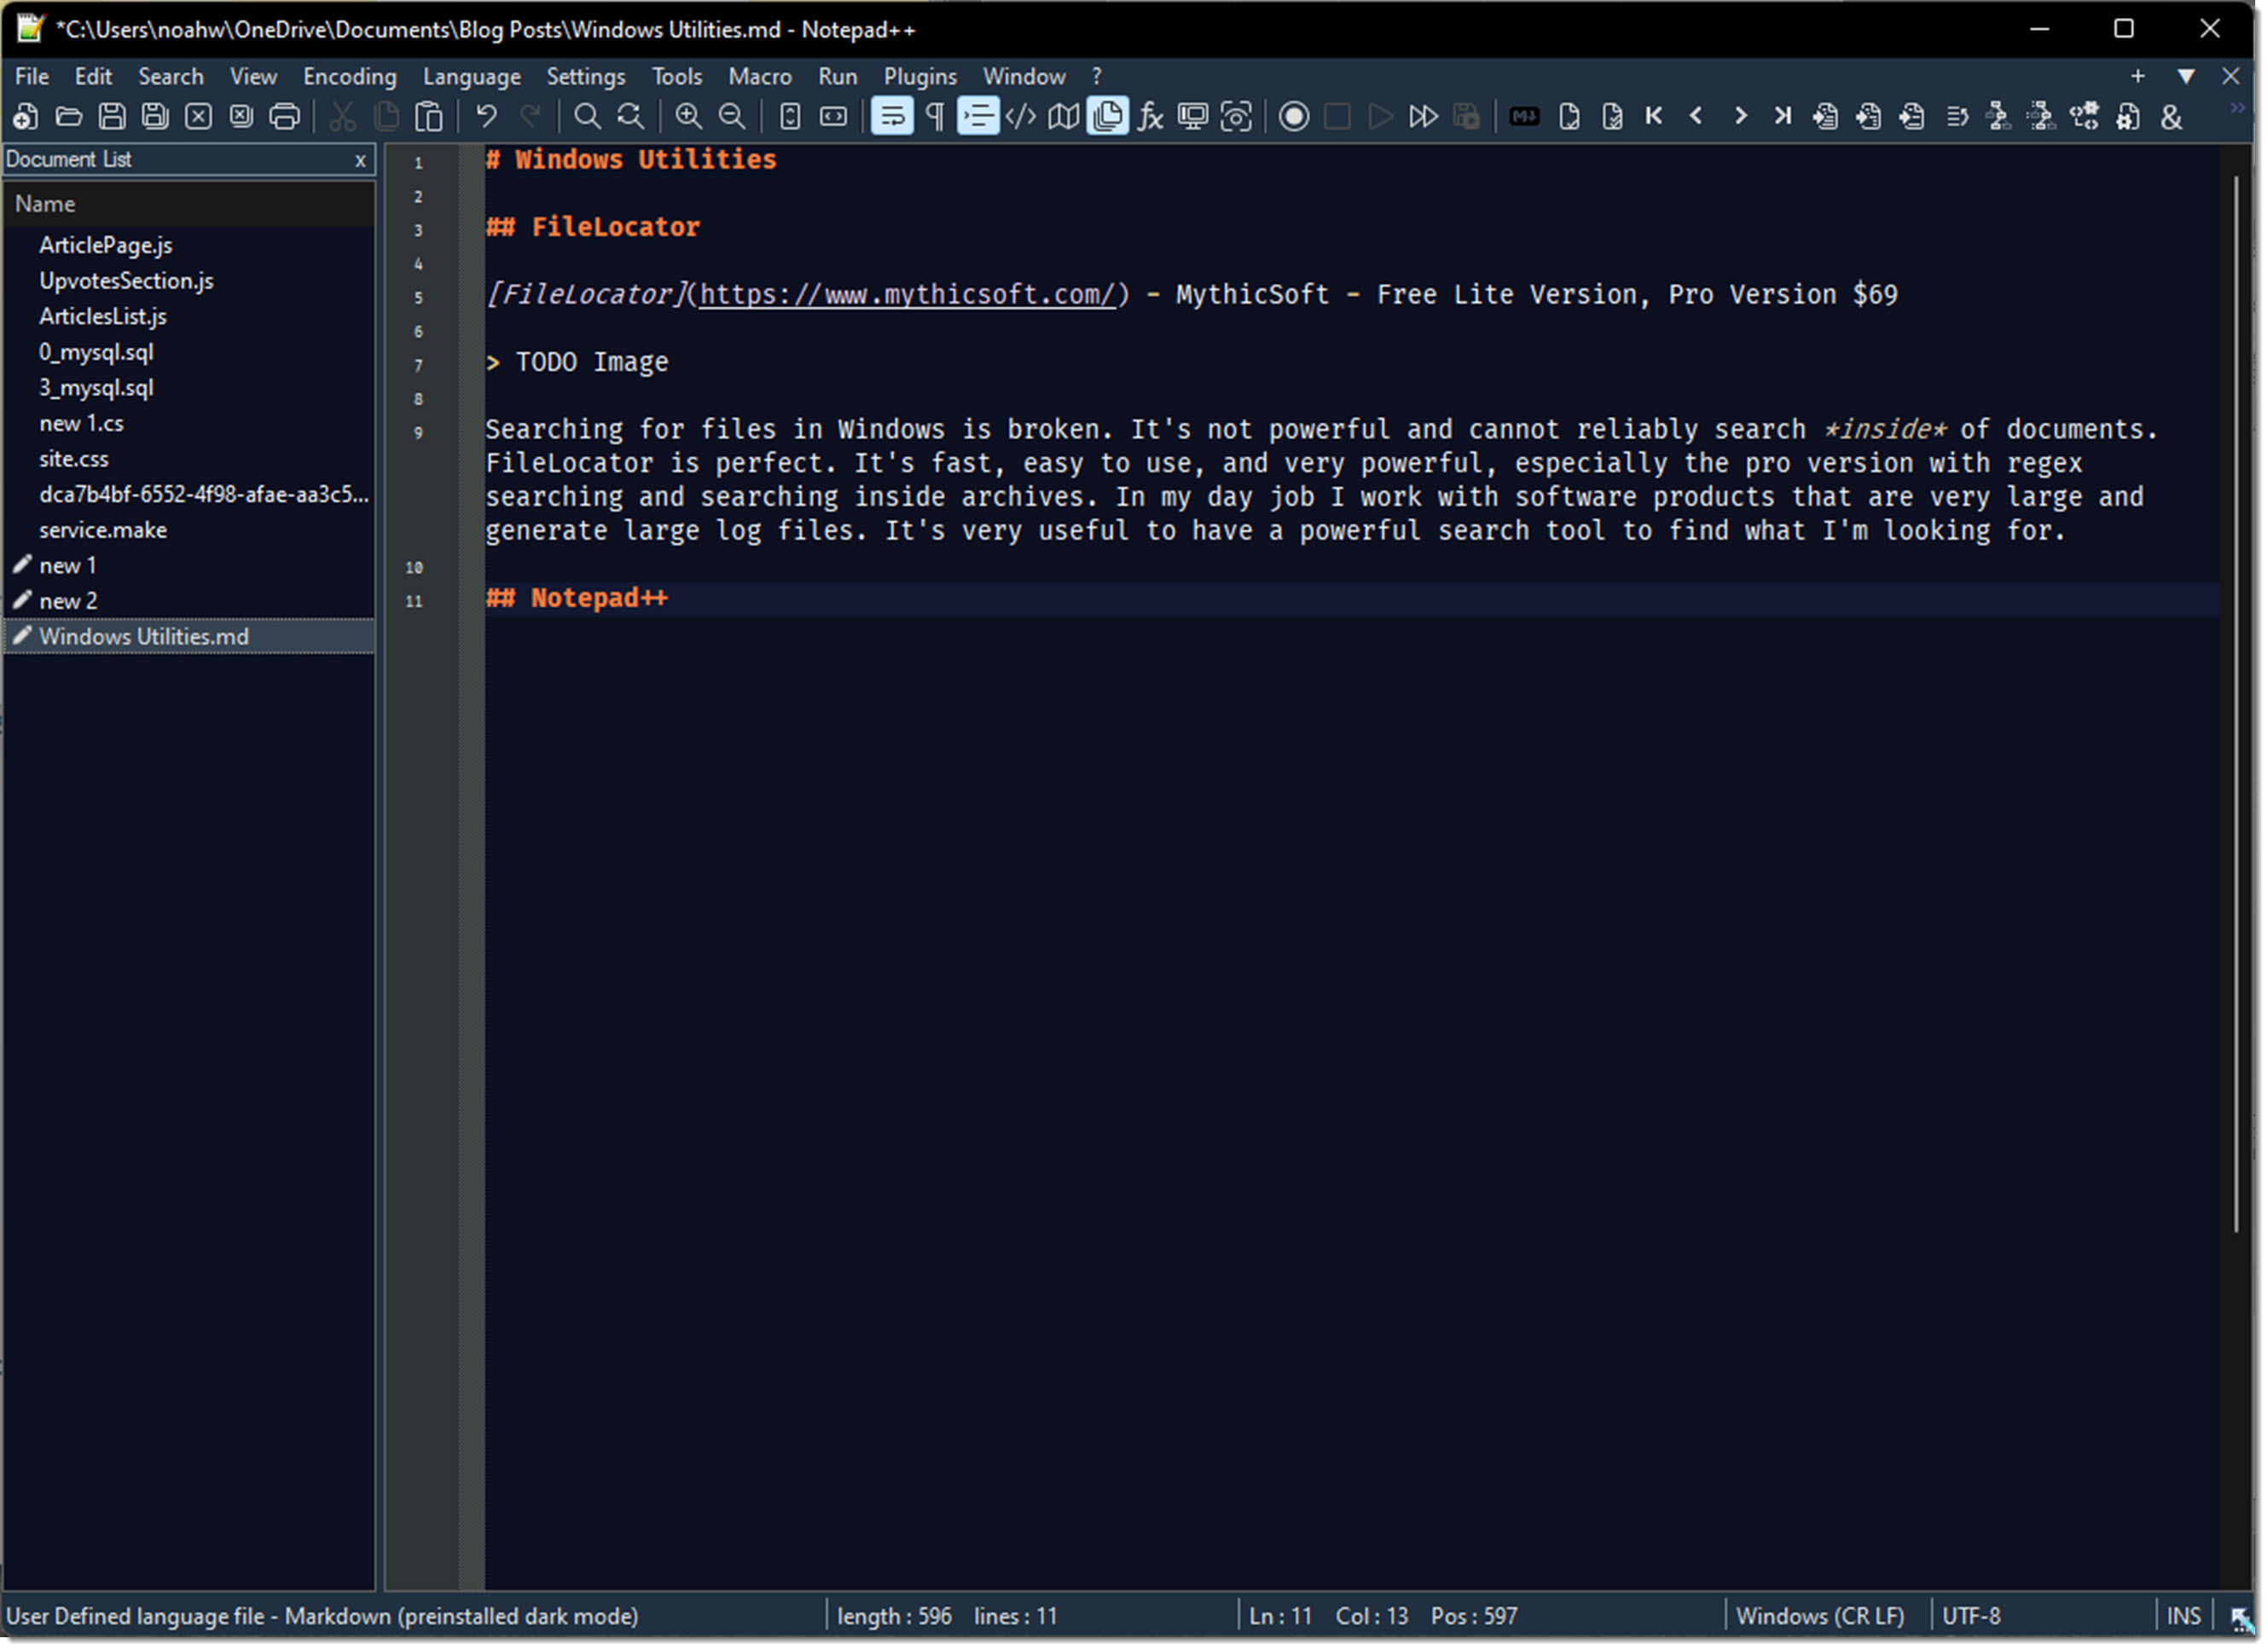Undo the last edit with the Undo arrow

pyautogui.click(x=487, y=117)
